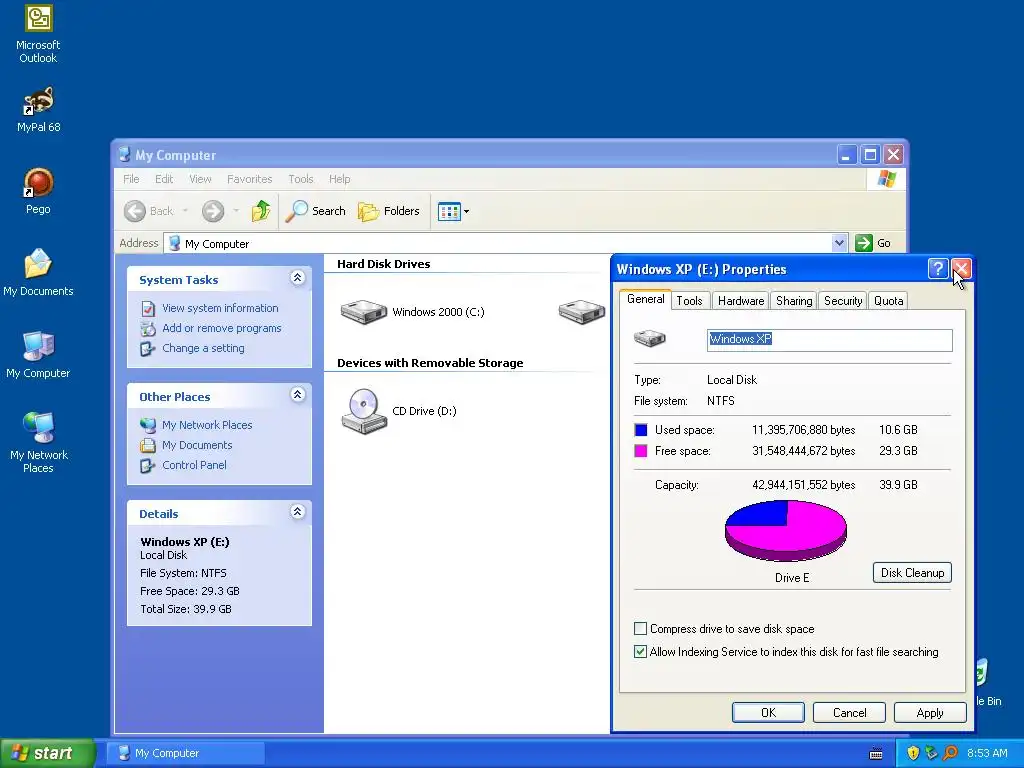Open the File menu
Image resolution: width=1024 pixels, height=768 pixels.
pyautogui.click(x=131, y=179)
